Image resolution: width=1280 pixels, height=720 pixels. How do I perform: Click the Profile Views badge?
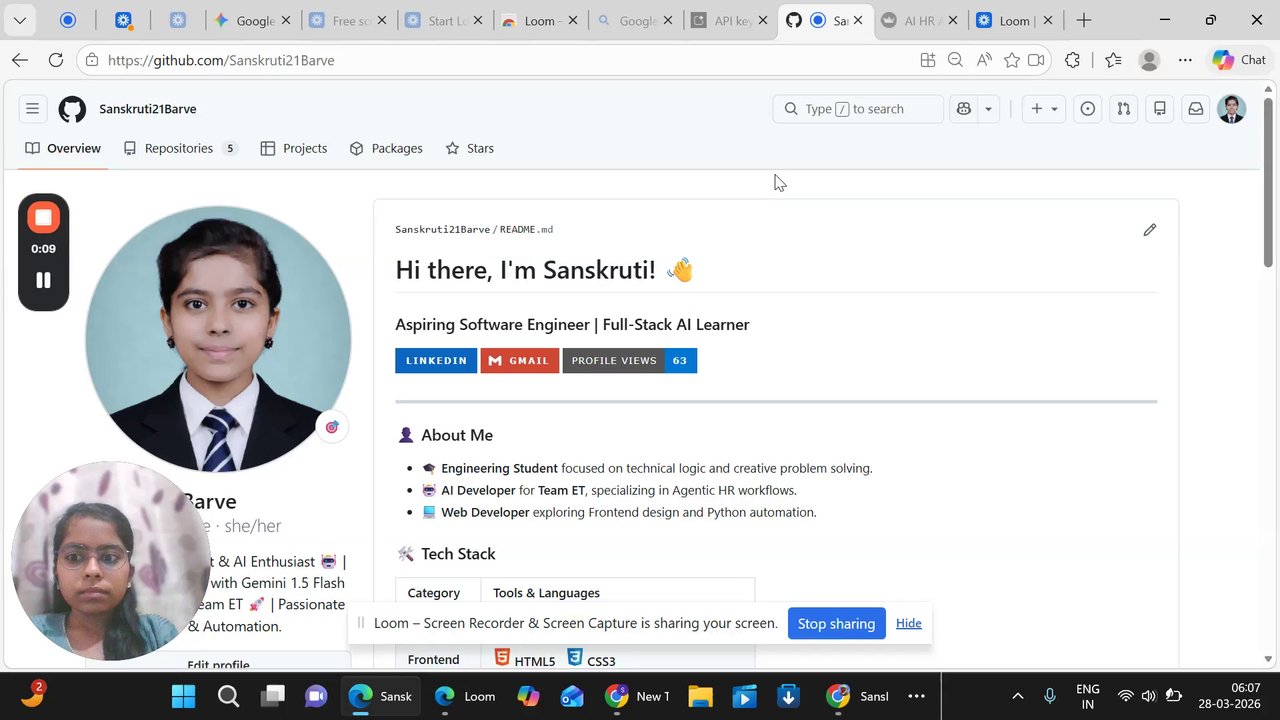(630, 360)
